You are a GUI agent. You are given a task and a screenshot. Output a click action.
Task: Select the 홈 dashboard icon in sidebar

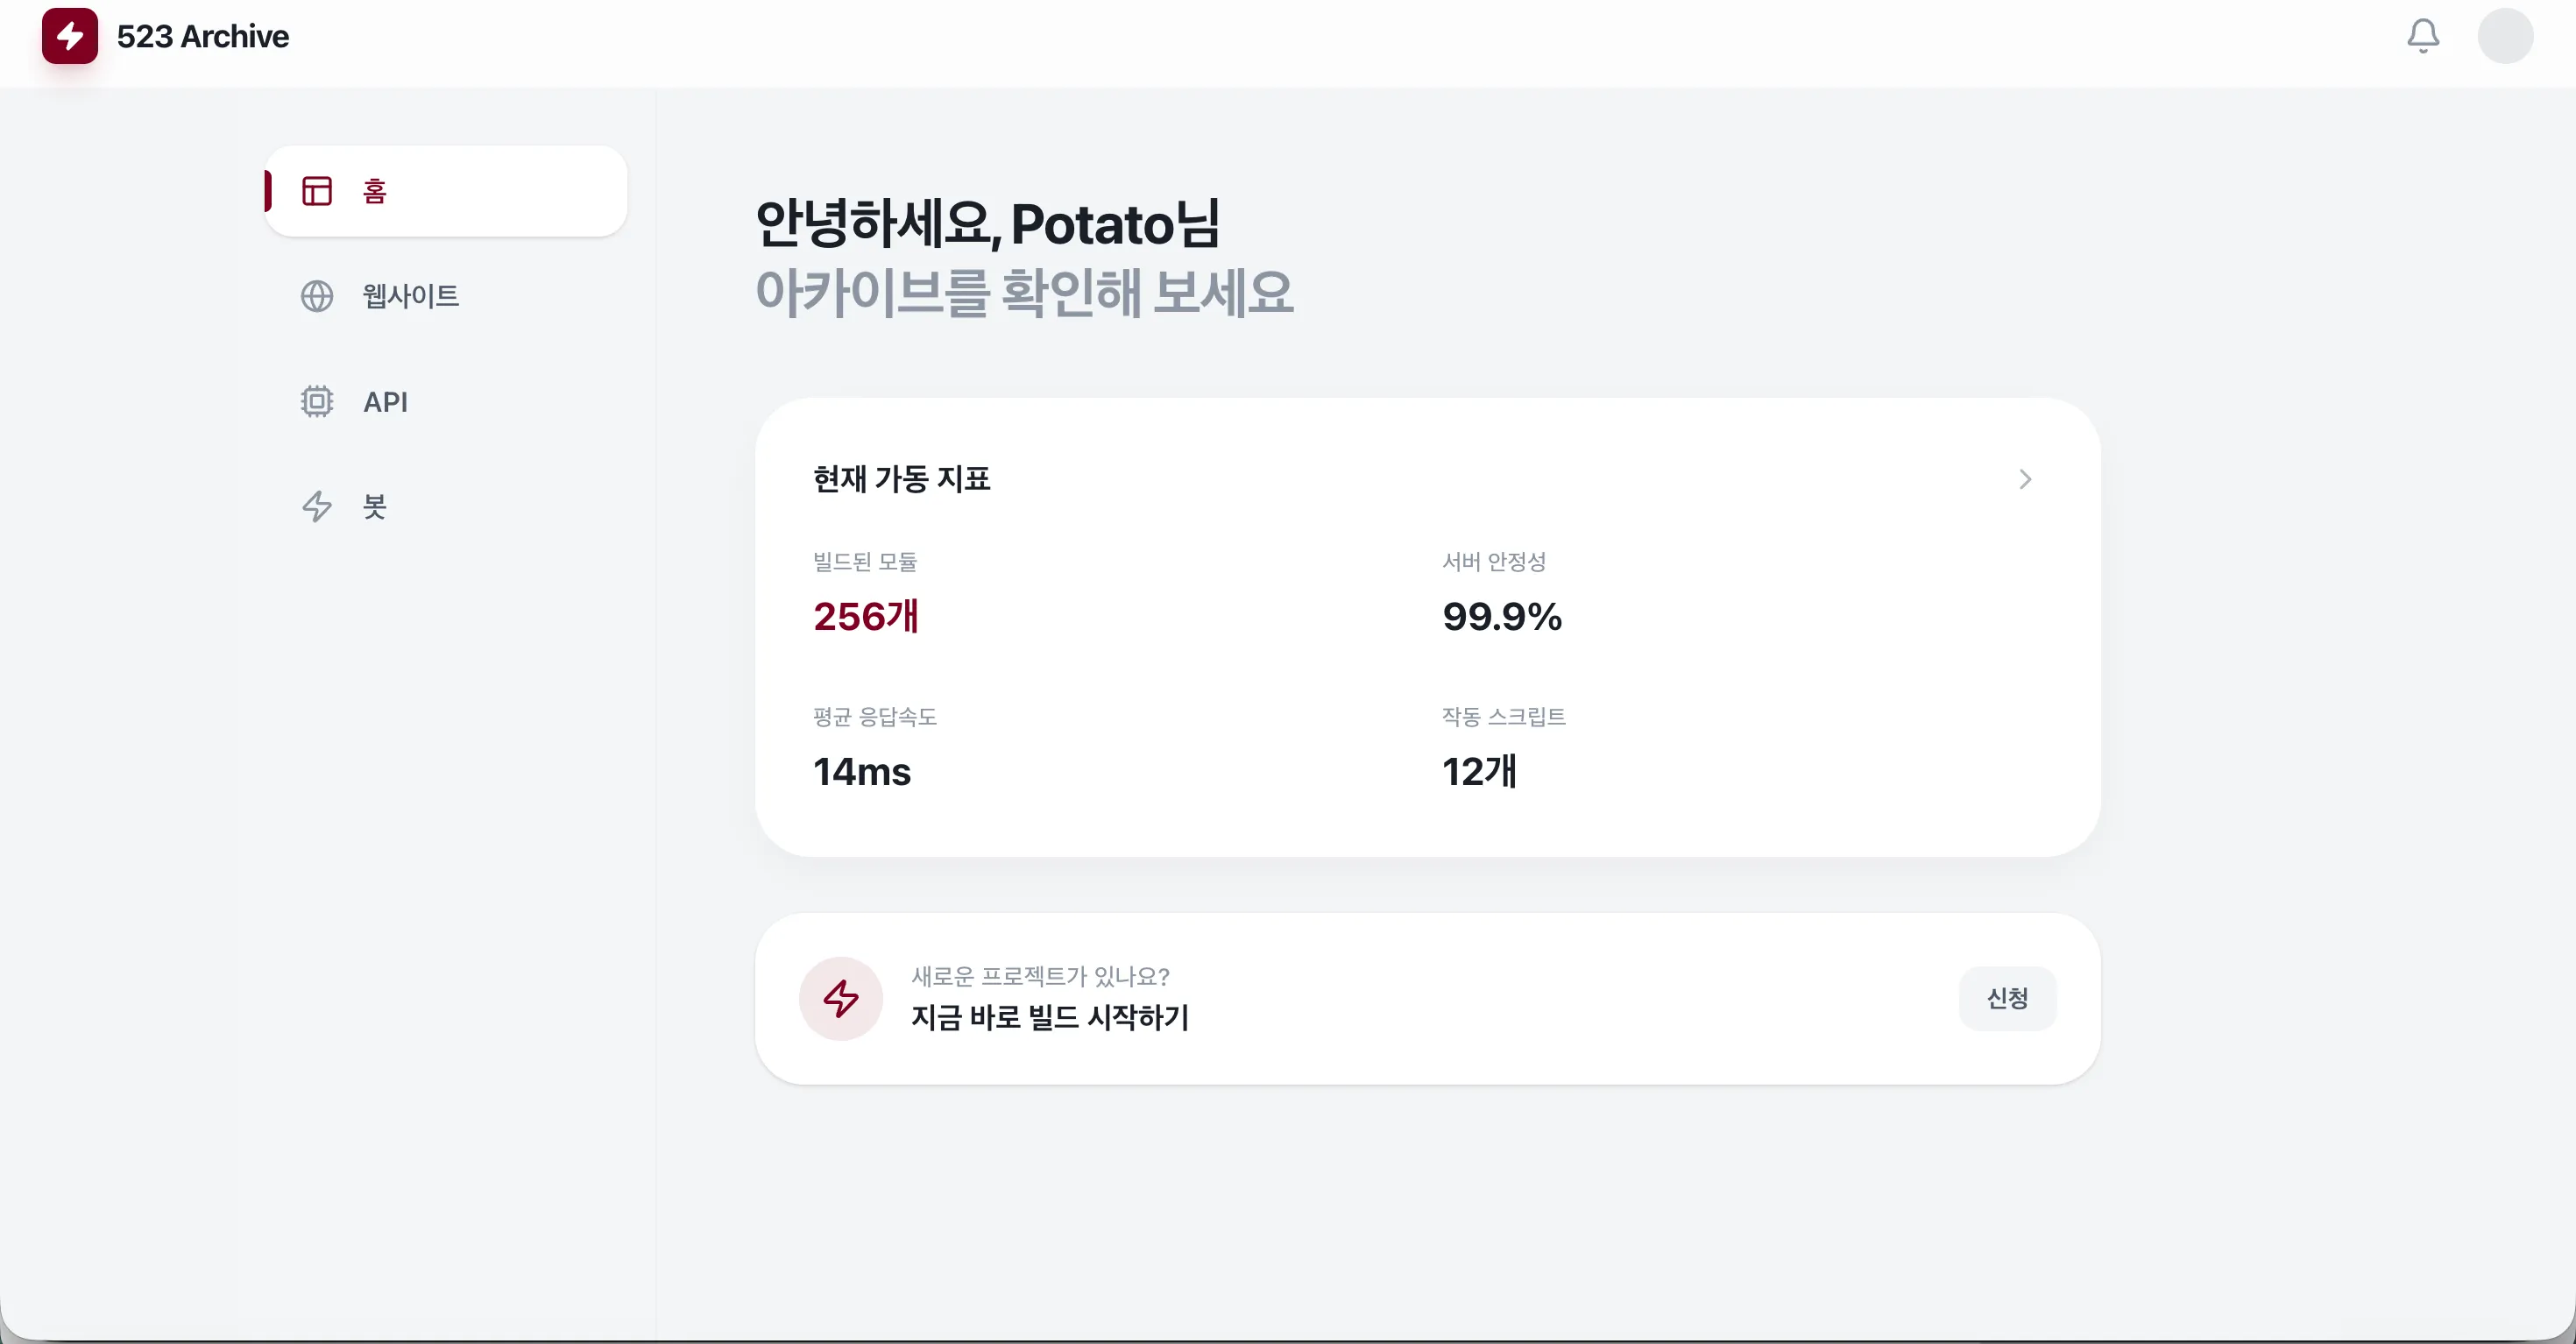316,190
